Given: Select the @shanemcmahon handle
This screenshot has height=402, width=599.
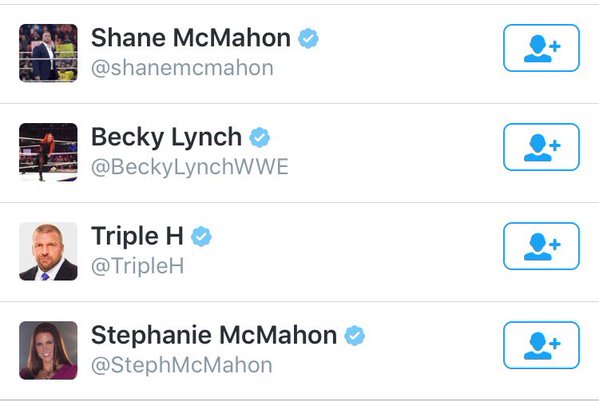Looking at the screenshot, I should [182, 68].
